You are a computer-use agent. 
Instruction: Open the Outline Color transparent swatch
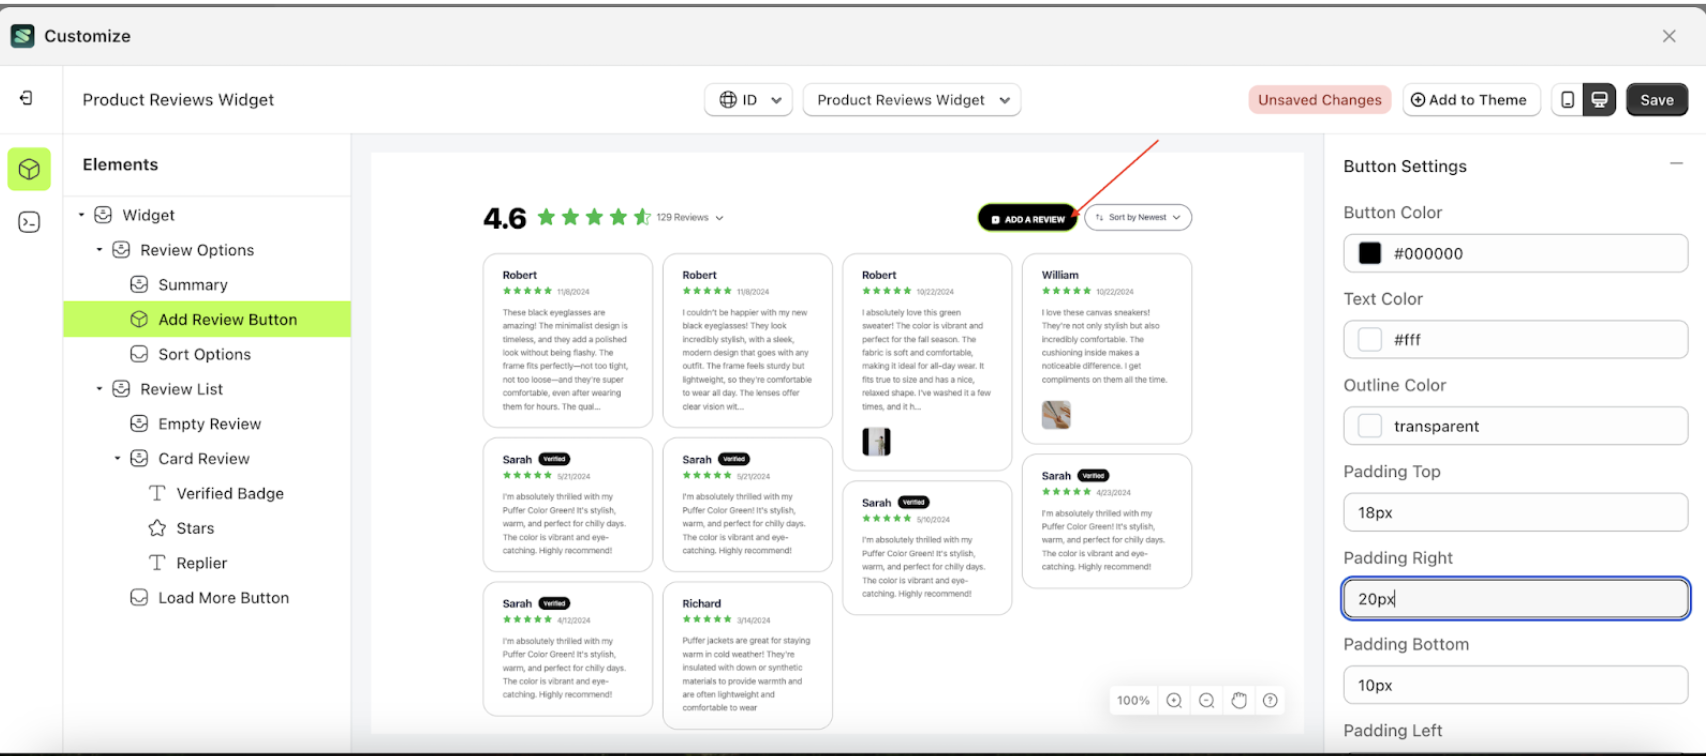pyautogui.click(x=1369, y=426)
